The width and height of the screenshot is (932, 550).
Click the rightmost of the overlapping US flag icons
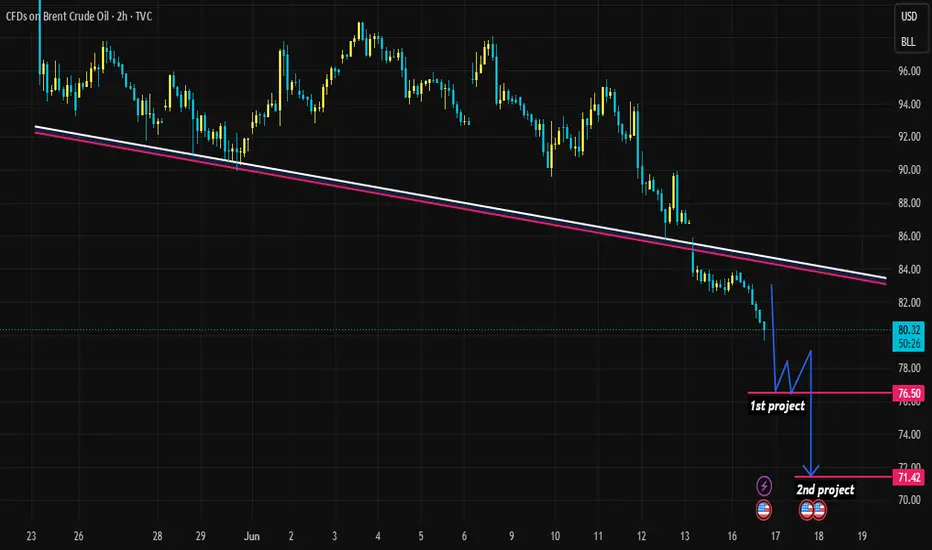pos(820,510)
